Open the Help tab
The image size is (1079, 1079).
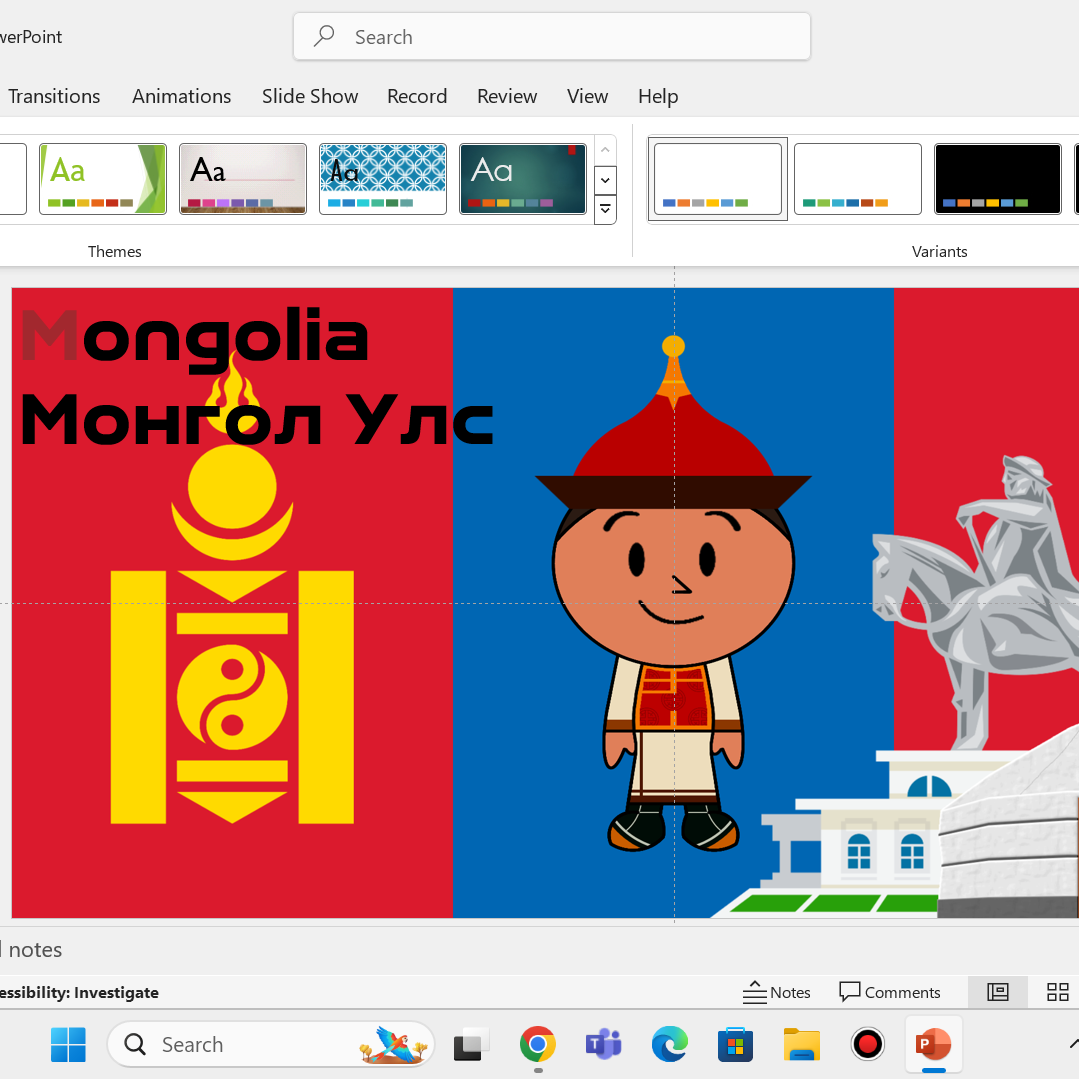pyautogui.click(x=658, y=96)
